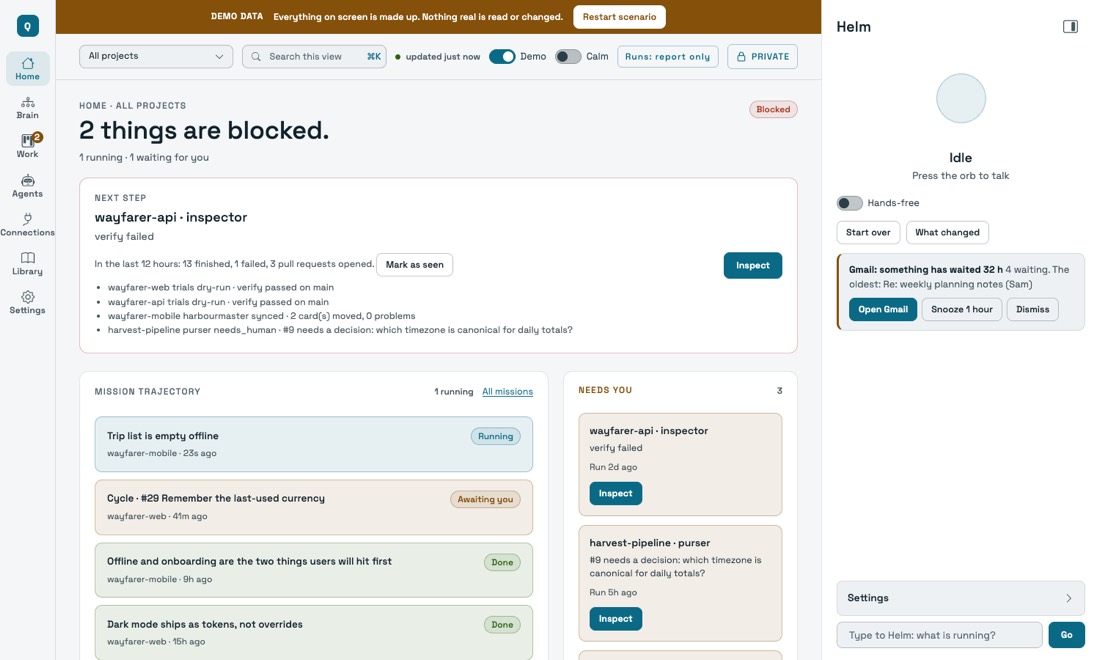Viewport: 1100px width, 660px height.
Task: Click the Restart scenario button
Action: [x=619, y=17]
